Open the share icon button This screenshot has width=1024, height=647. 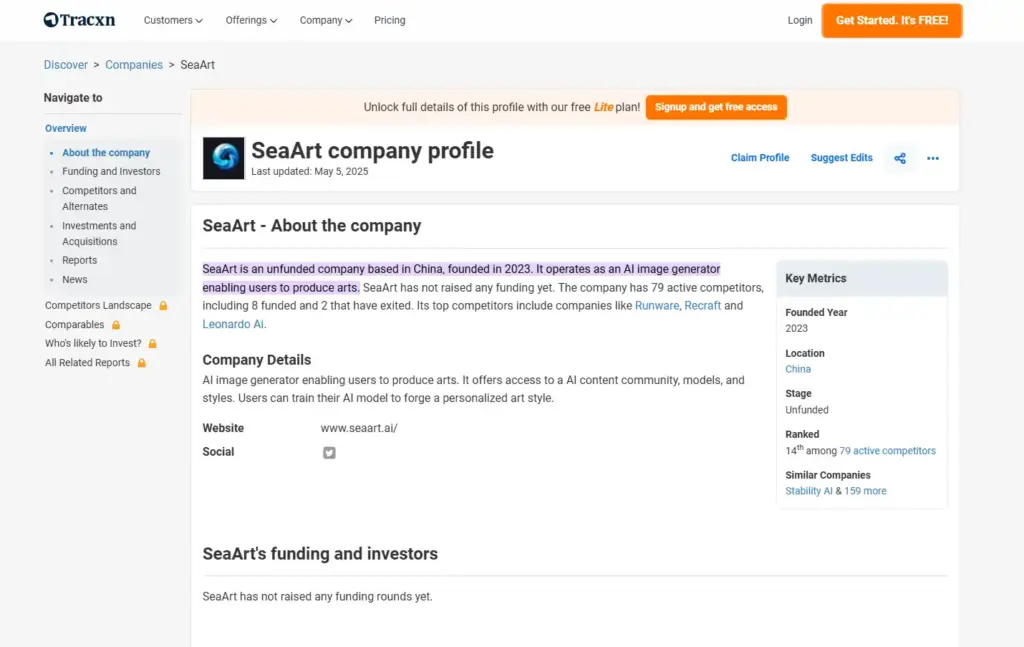point(899,158)
